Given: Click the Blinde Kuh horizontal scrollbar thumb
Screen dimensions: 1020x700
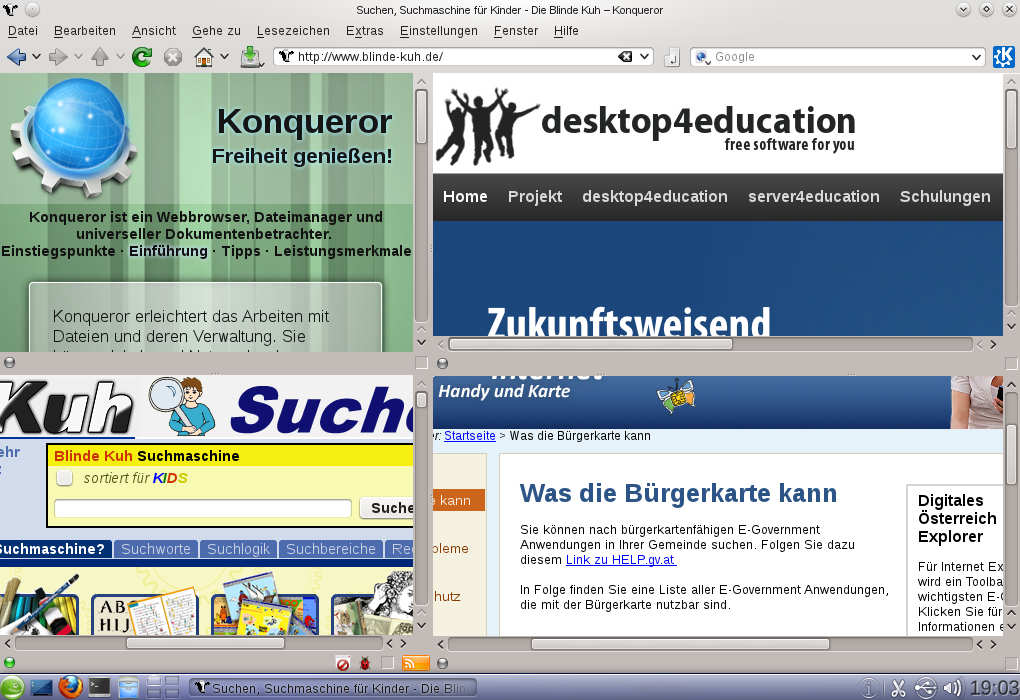Looking at the screenshot, I should (206, 643).
